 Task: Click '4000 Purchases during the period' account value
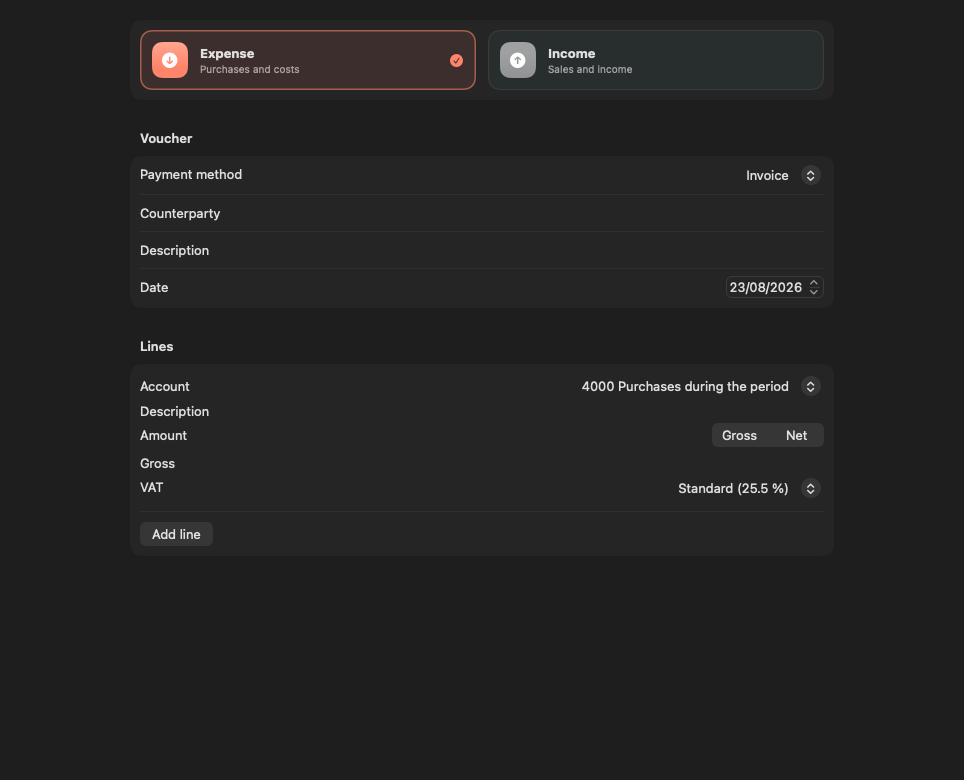coord(685,387)
